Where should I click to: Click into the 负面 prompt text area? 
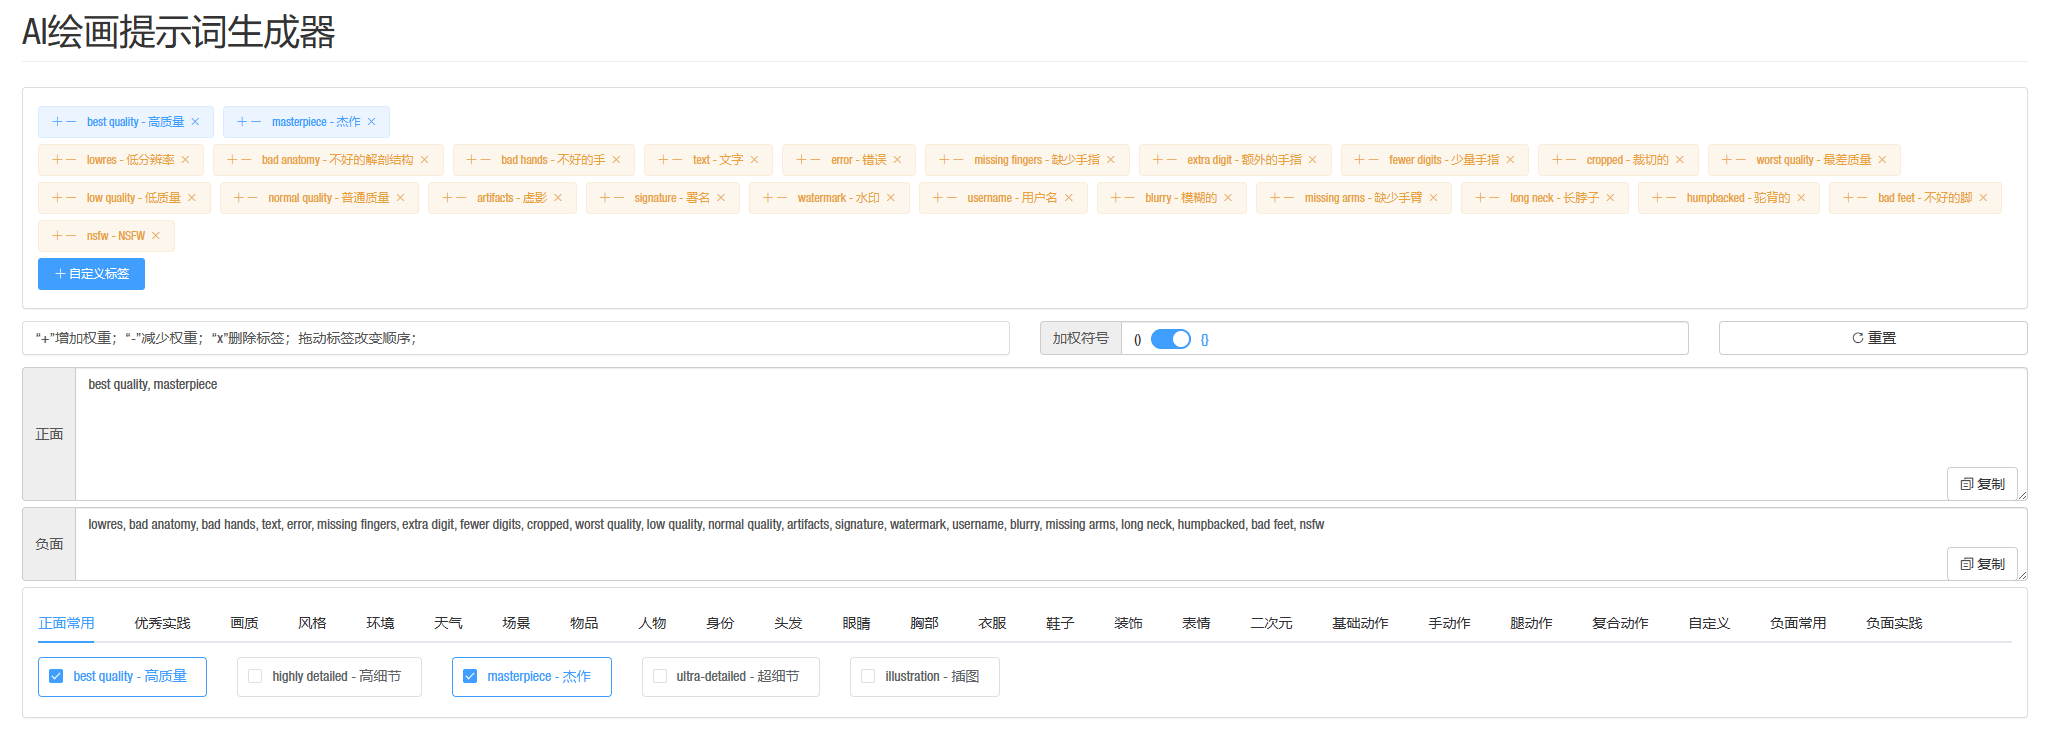(x=1051, y=544)
